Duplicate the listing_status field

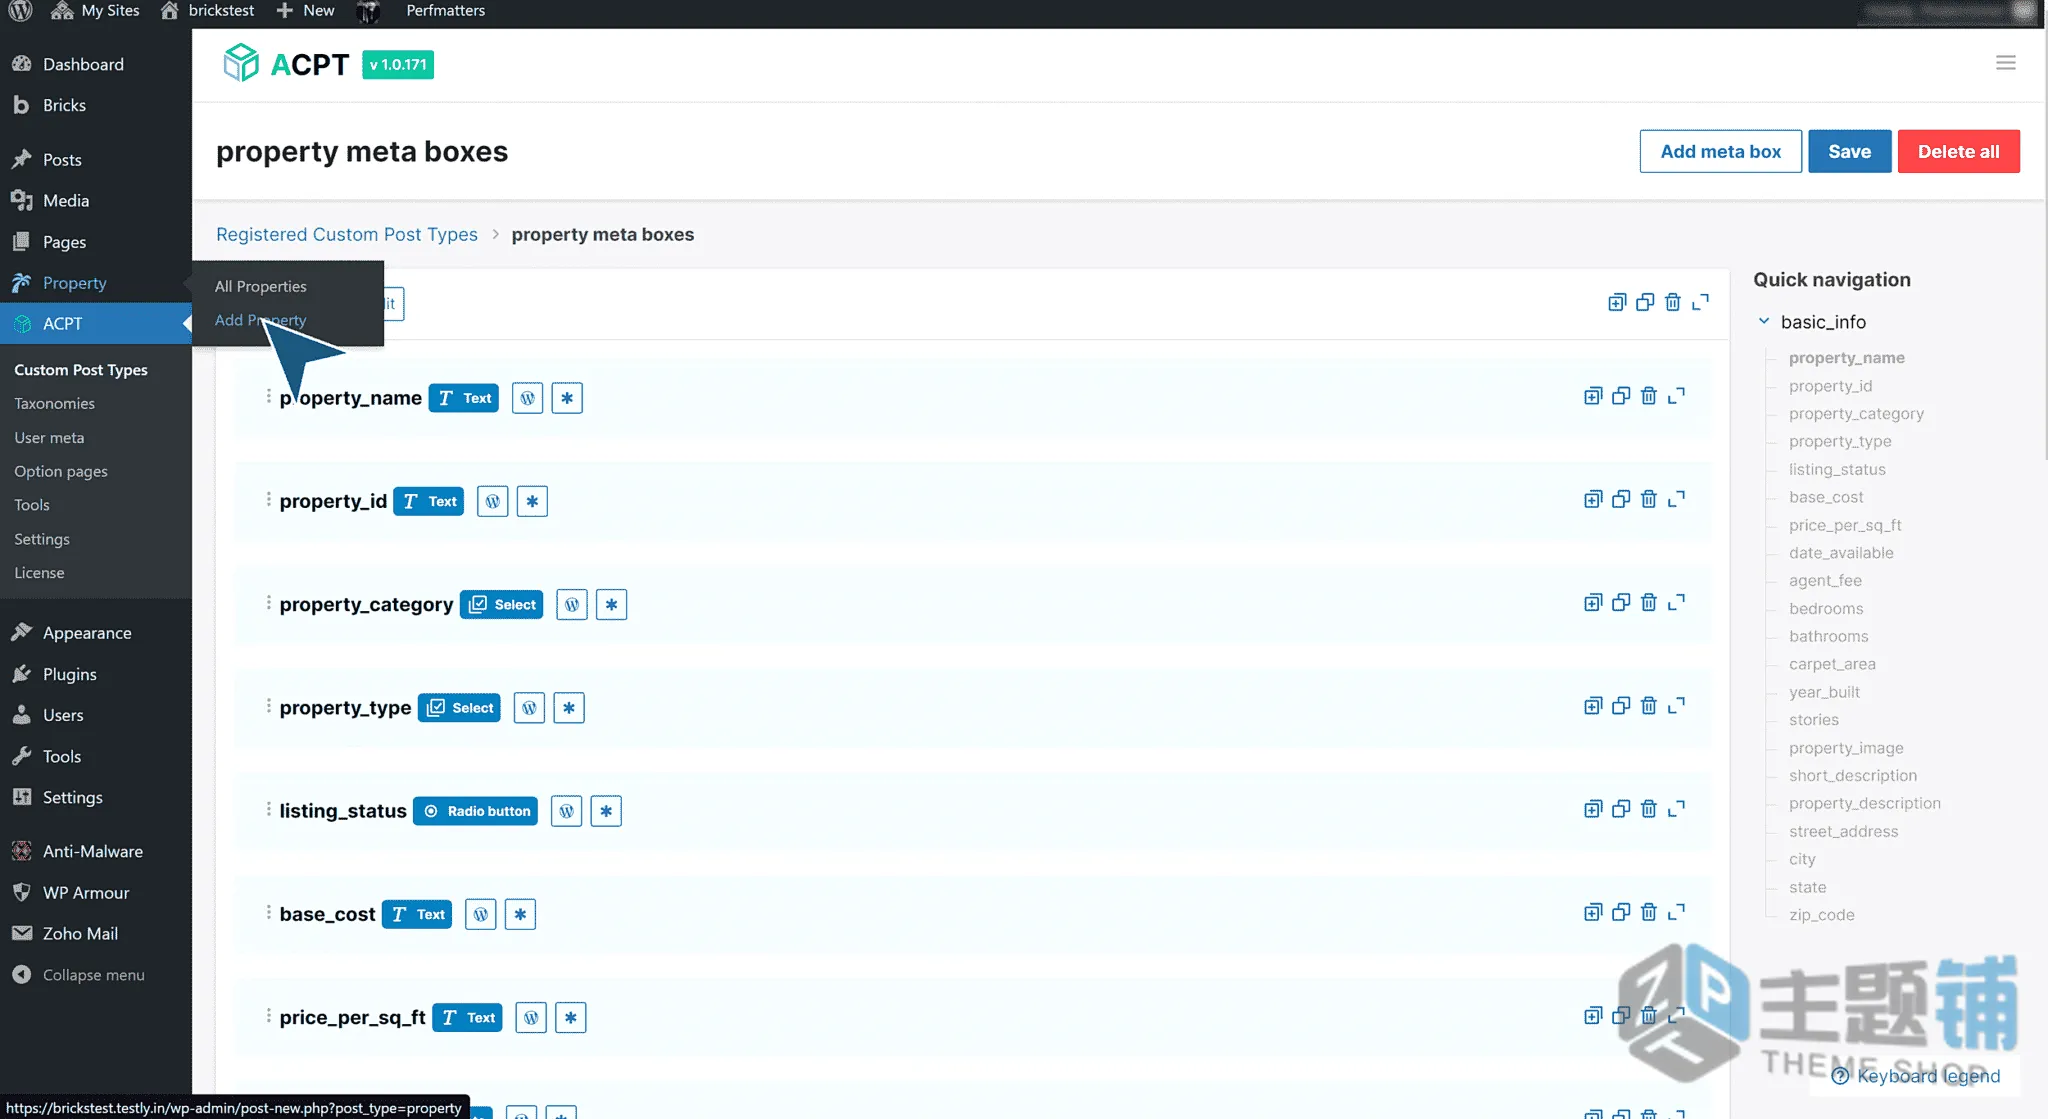[x=1621, y=809]
